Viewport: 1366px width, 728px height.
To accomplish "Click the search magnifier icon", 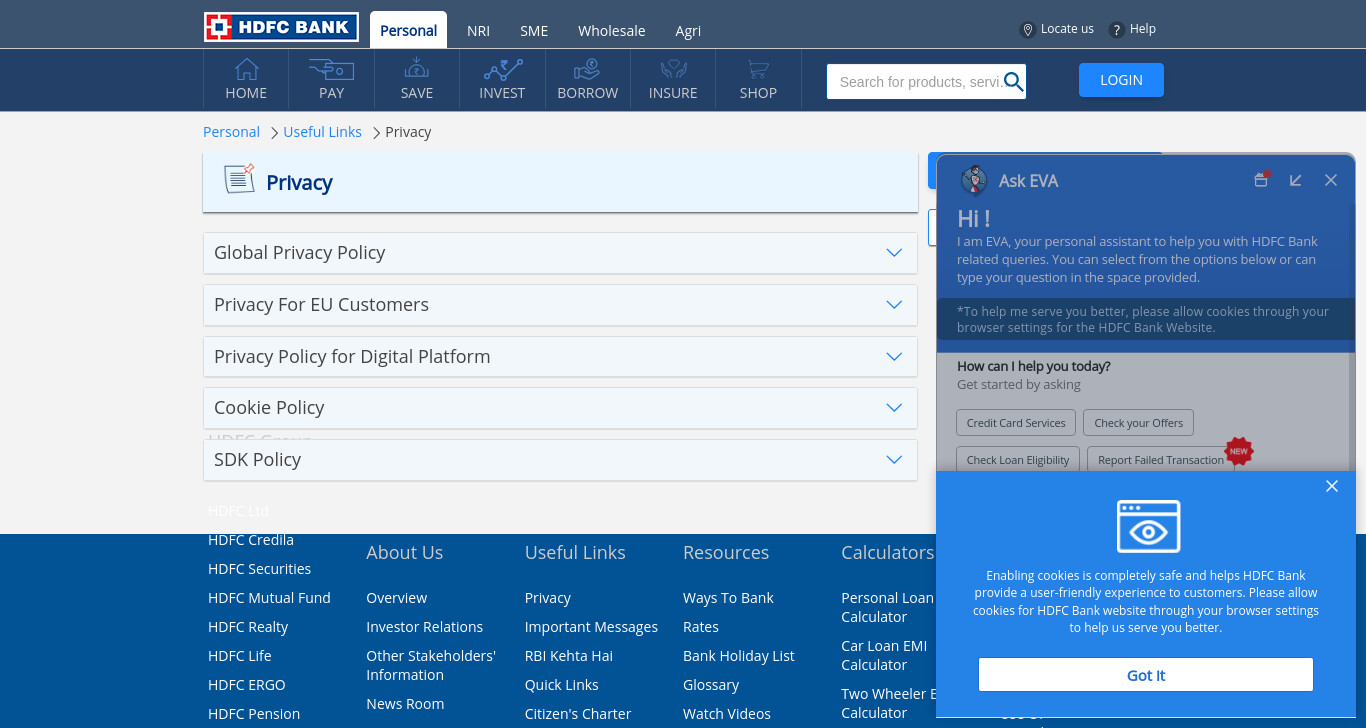I will (x=1013, y=82).
